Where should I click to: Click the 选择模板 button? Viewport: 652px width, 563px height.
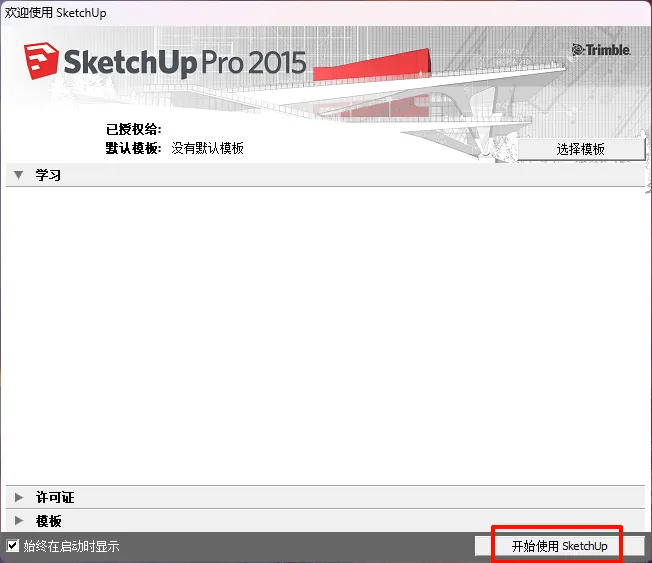coord(580,149)
